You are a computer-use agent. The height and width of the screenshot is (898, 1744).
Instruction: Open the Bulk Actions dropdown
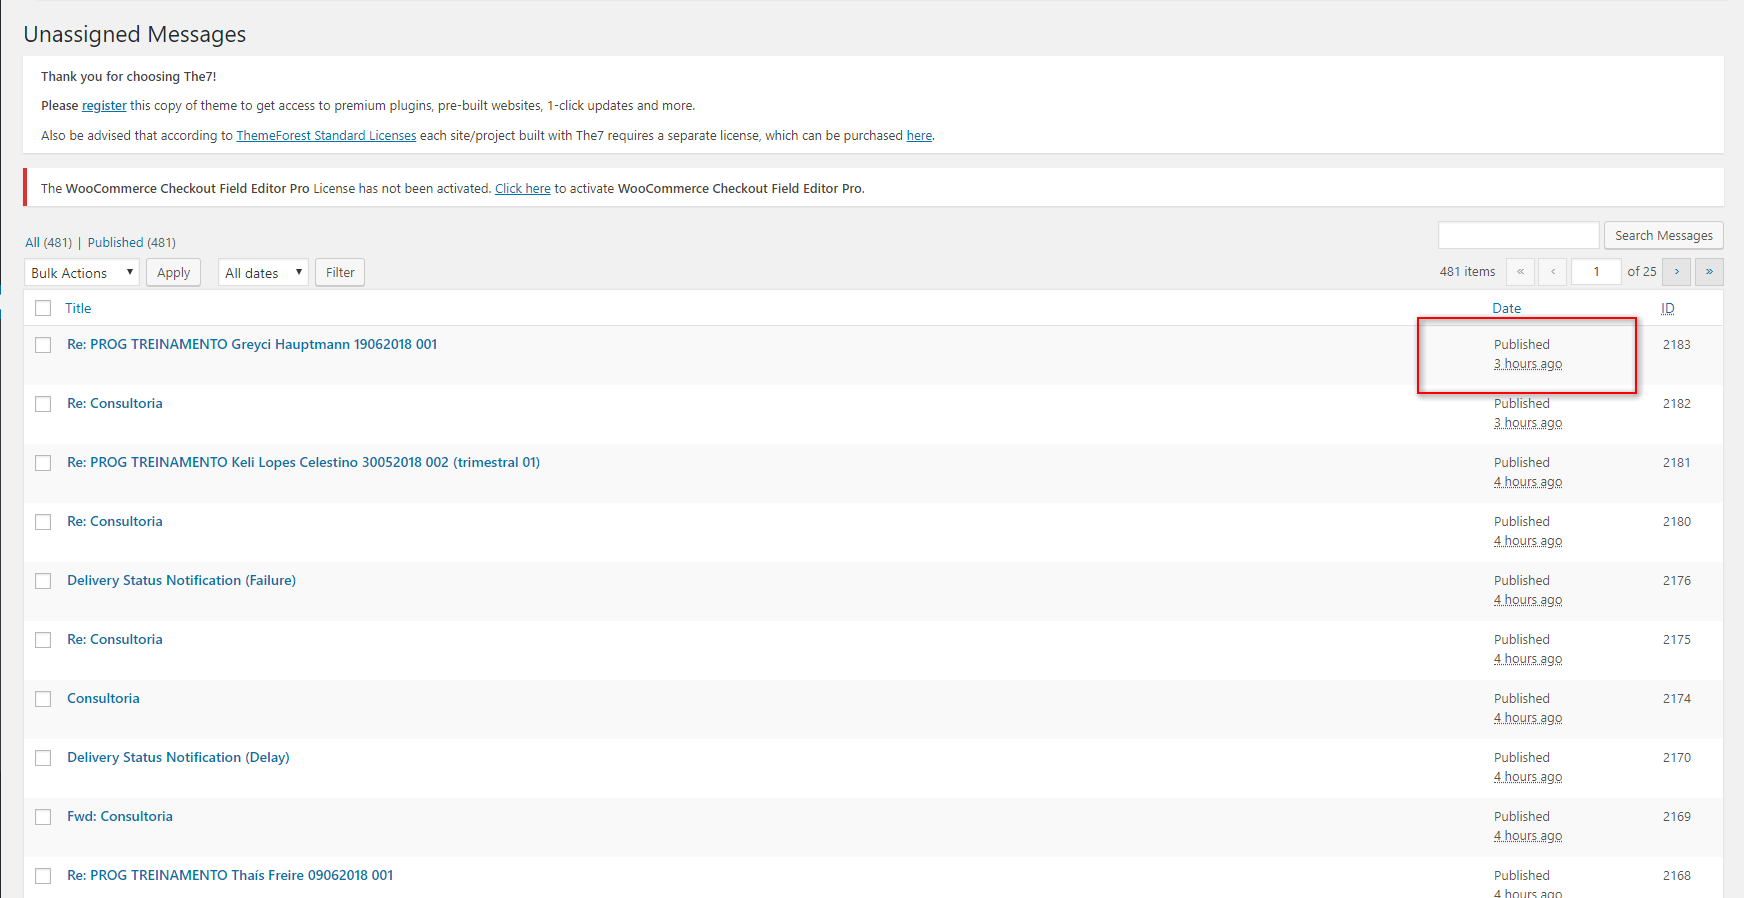click(82, 273)
